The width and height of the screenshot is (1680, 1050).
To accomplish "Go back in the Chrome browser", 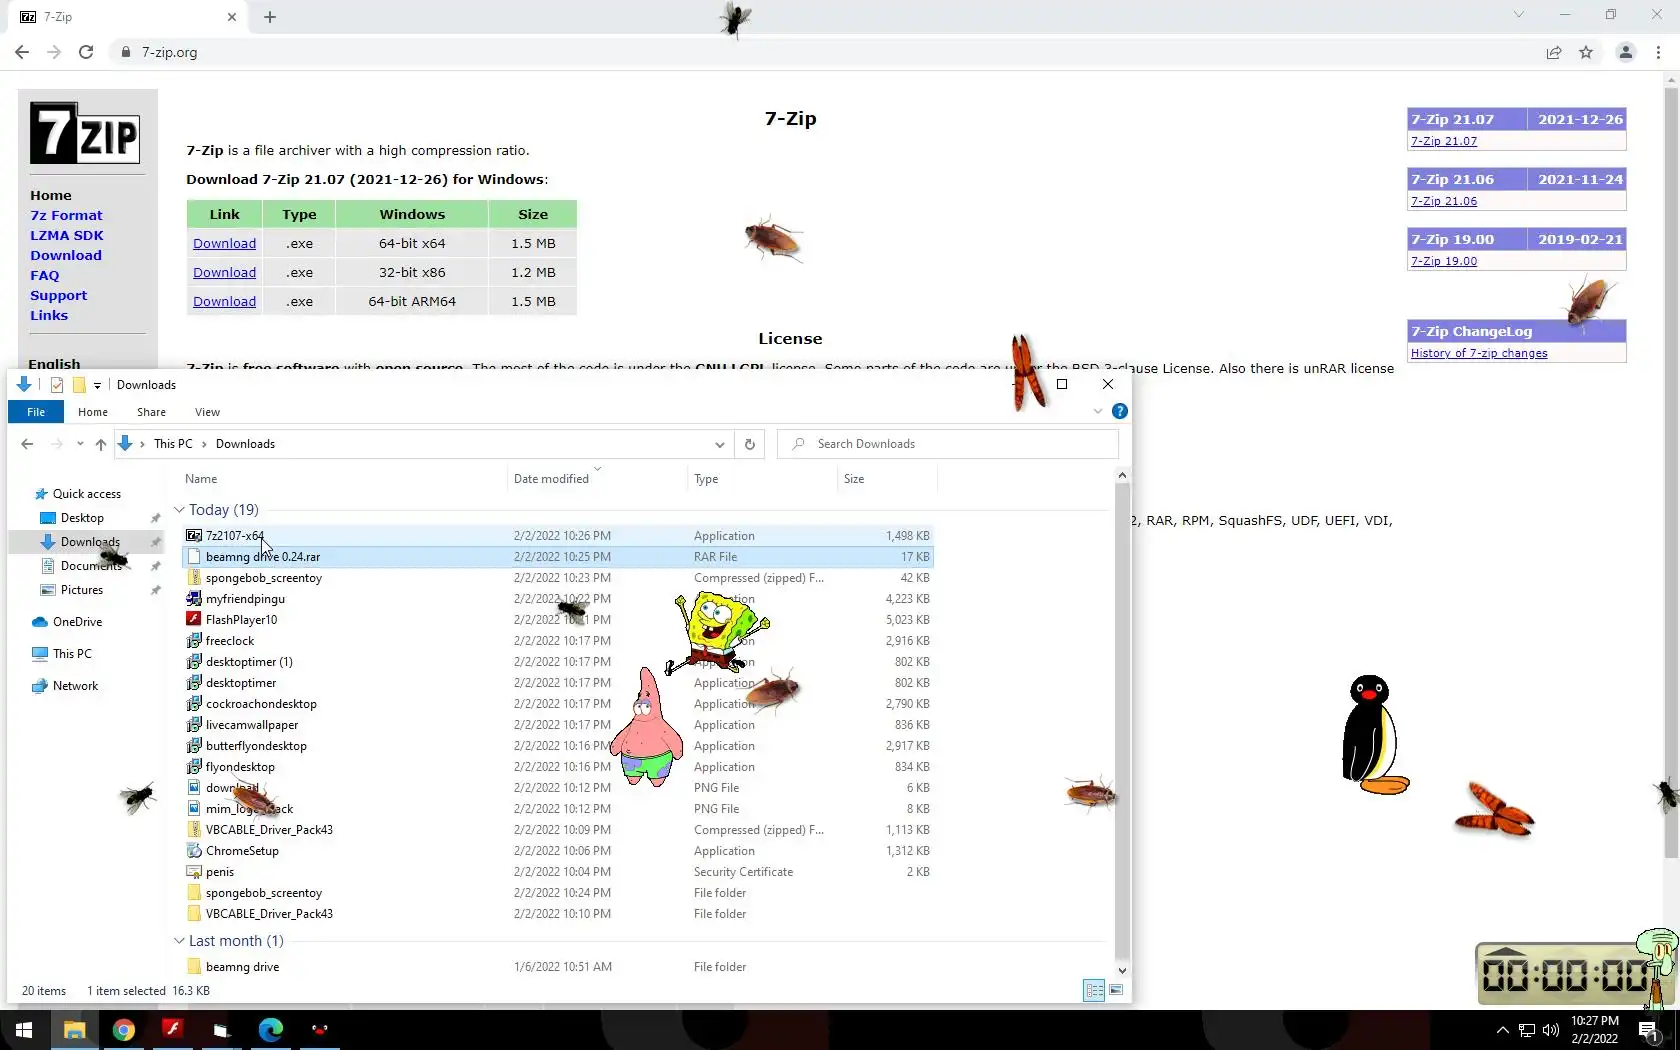I will 22,52.
